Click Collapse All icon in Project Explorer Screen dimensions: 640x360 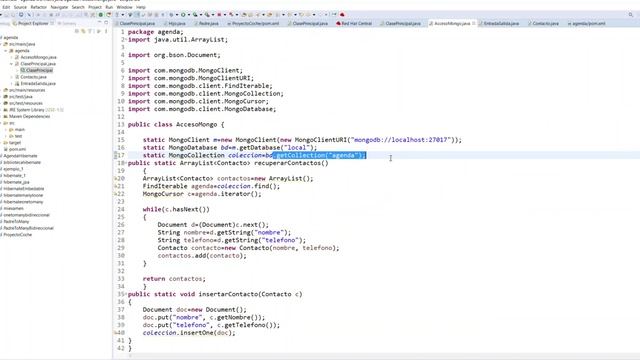(x=77, y=31)
